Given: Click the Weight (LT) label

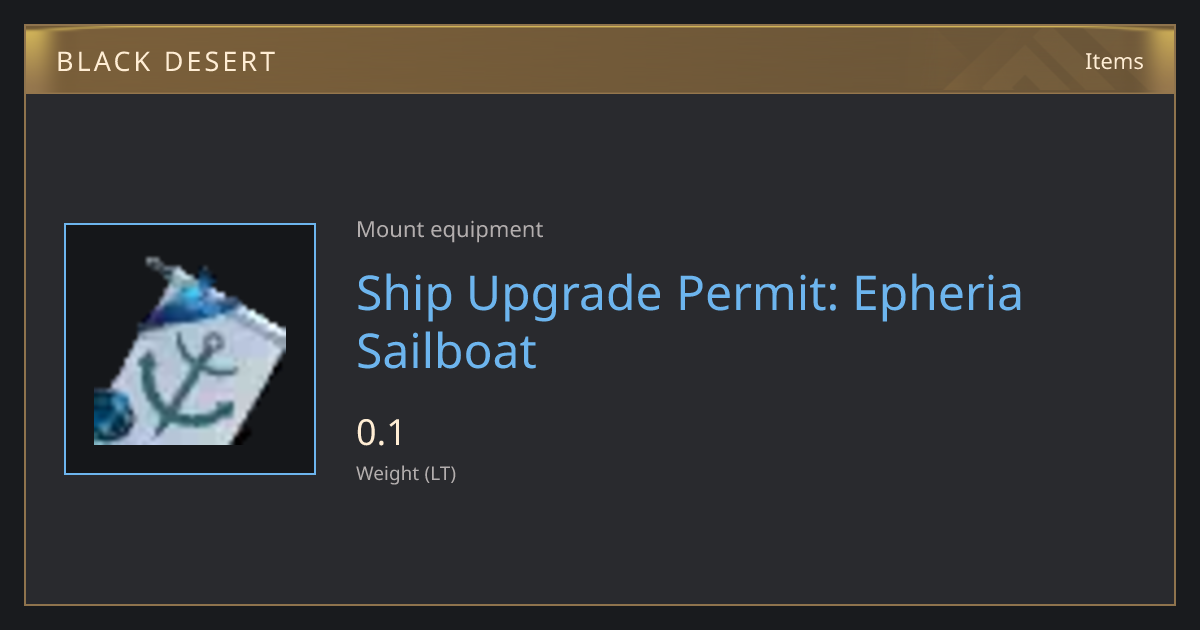Looking at the screenshot, I should coord(406,474).
